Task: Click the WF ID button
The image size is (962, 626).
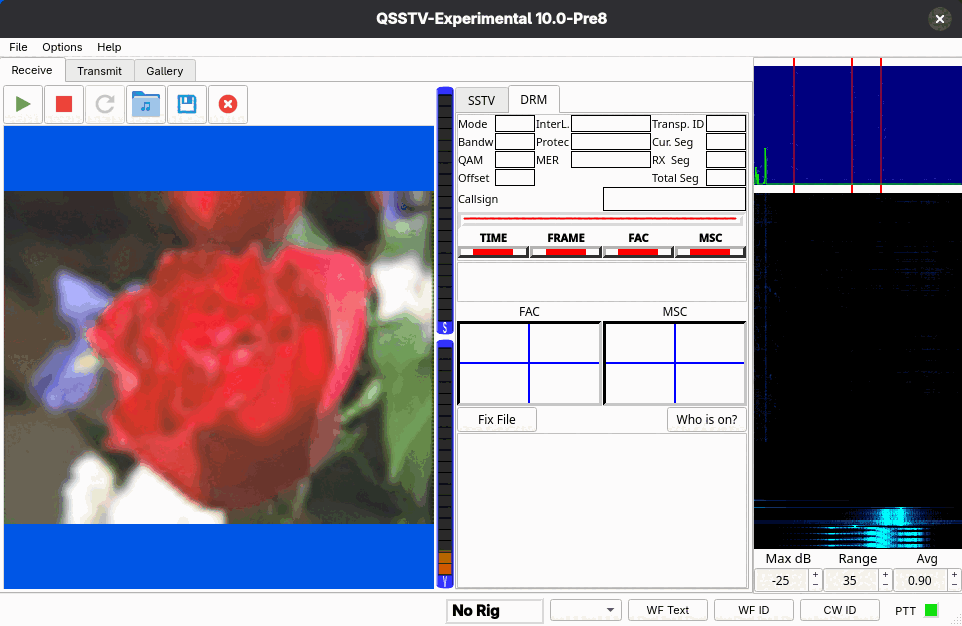Action: pos(753,610)
